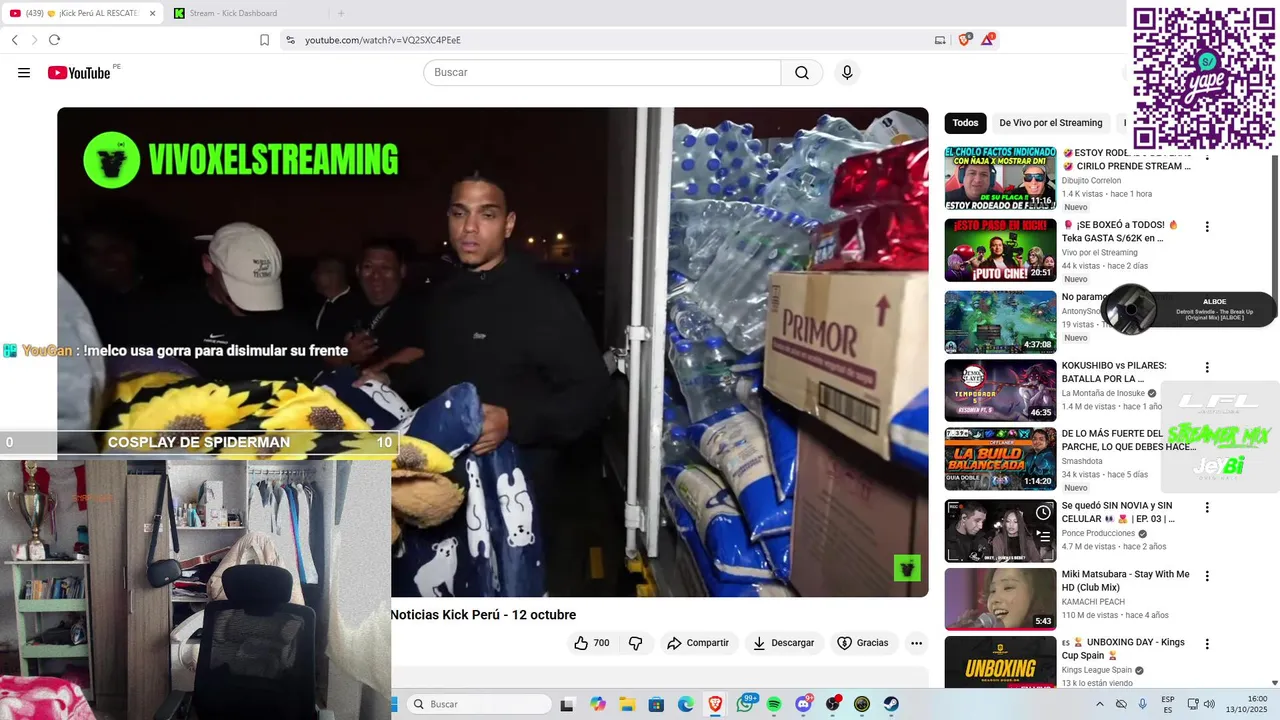Image resolution: width=1280 pixels, height=720 pixels.
Task: Open 'UNBOXING DAY - Kings Cup Spain' title
Action: [x=1123, y=648]
